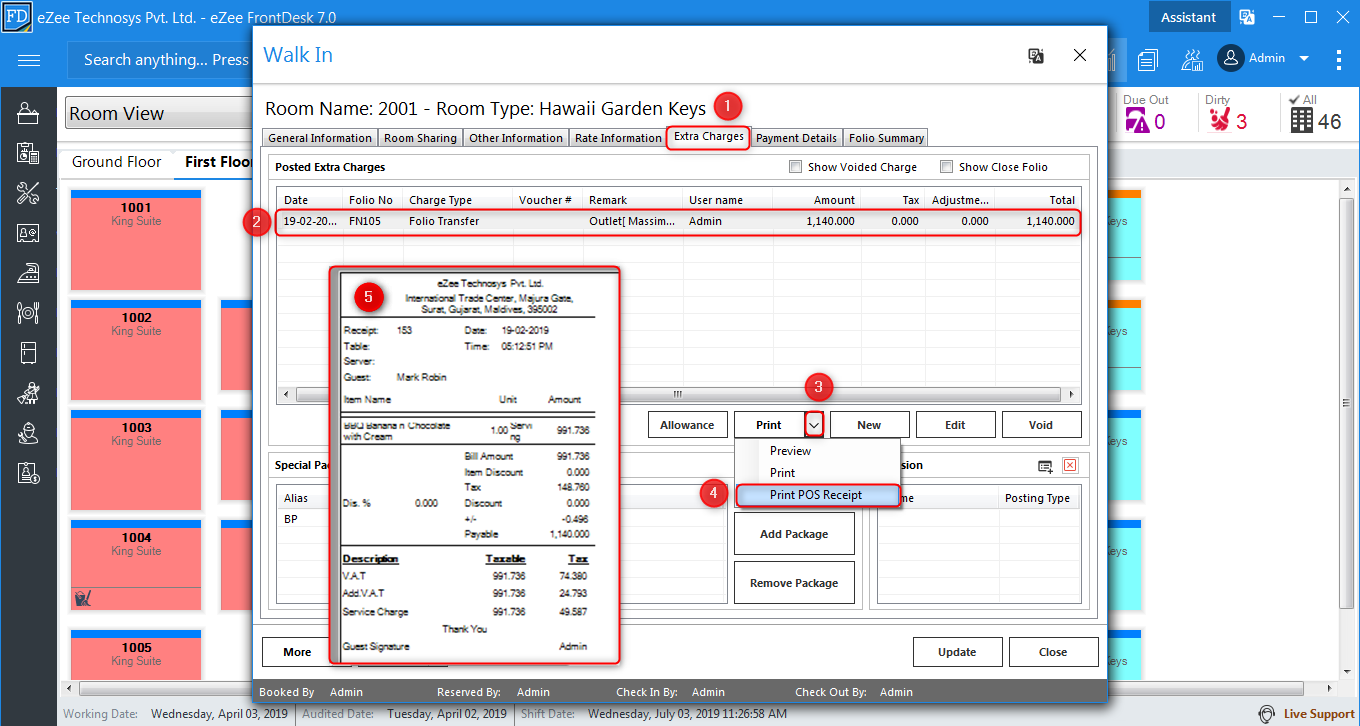Click the translate icon in Walk In dialog
This screenshot has height=726, width=1360.
tap(1036, 56)
